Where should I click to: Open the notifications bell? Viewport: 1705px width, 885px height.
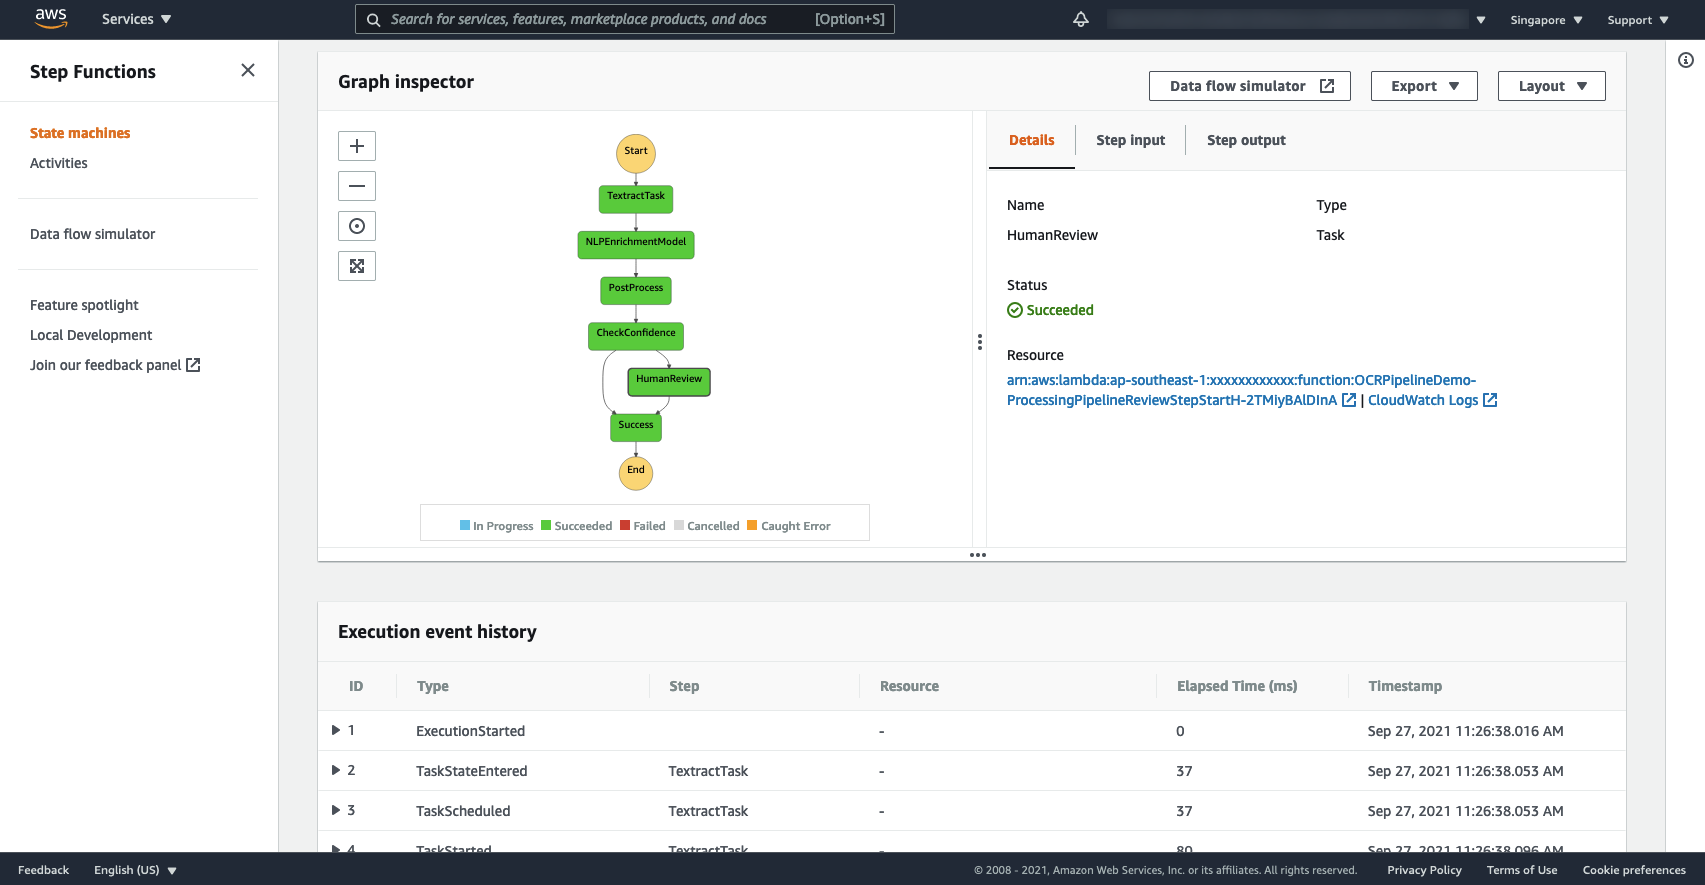tap(1081, 19)
